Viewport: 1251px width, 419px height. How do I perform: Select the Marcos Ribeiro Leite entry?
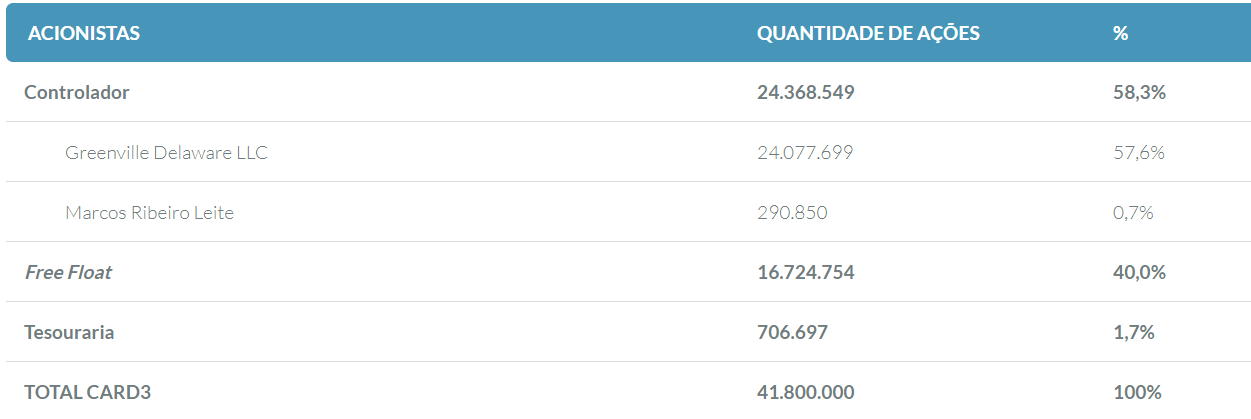(149, 212)
